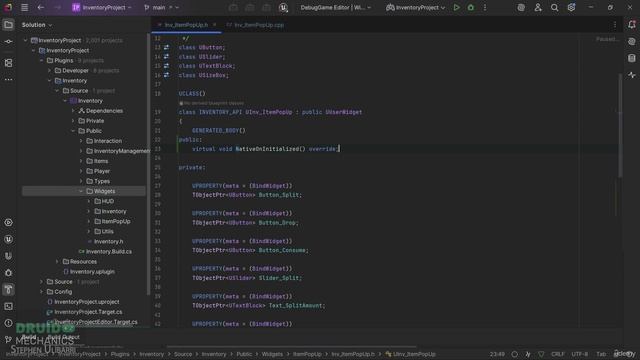Click the CRLF line separator indicator
The height and width of the screenshot is (360, 640).
coord(558,354)
